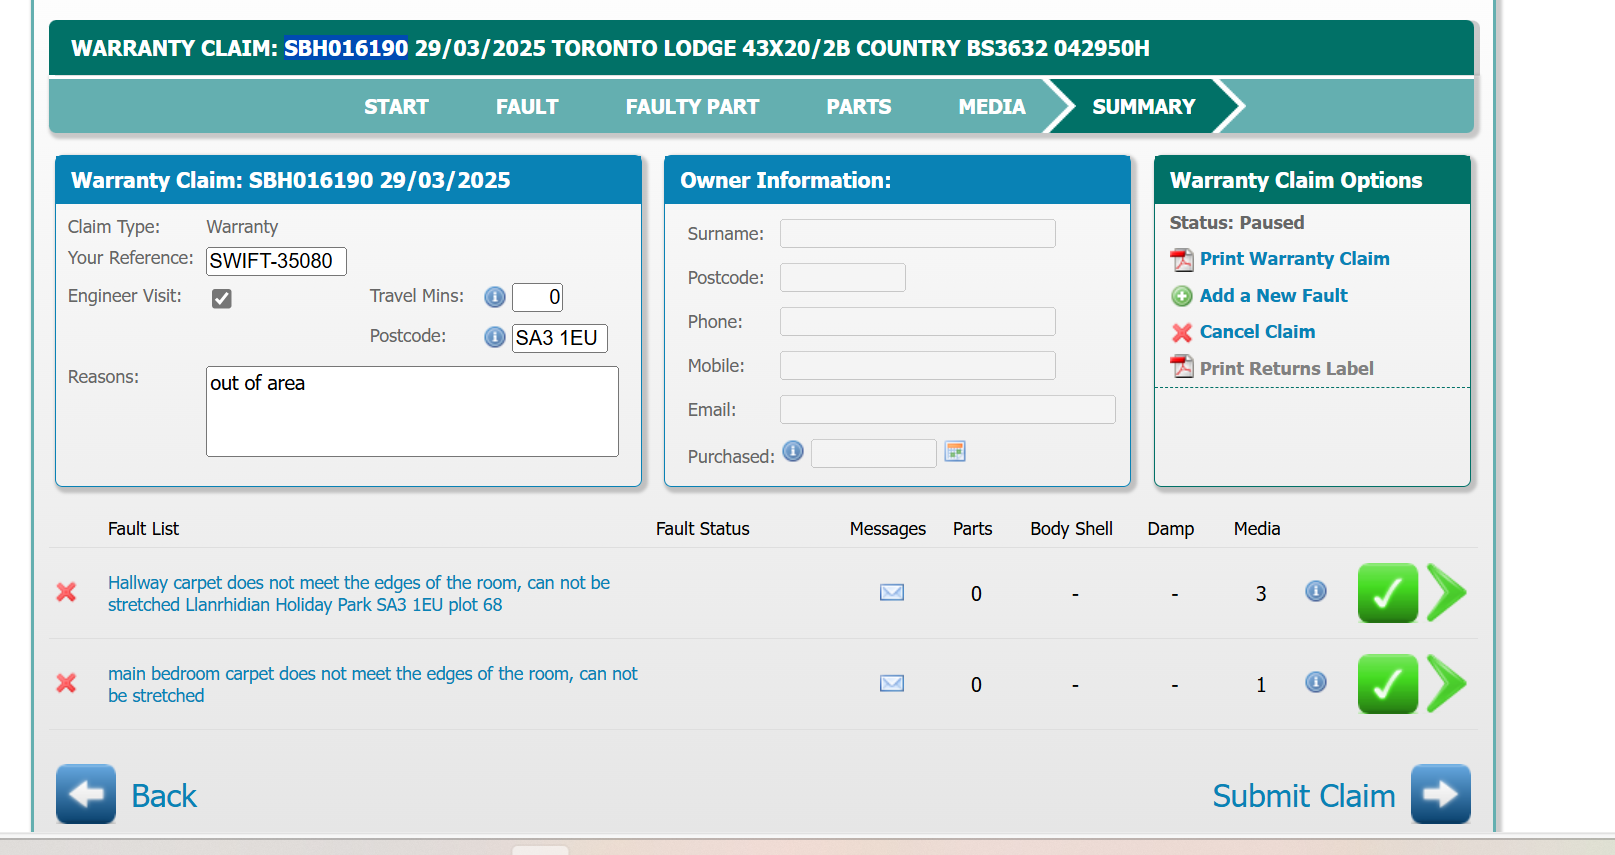Click Add a New Fault link
The width and height of the screenshot is (1615, 855).
[x=1273, y=296]
